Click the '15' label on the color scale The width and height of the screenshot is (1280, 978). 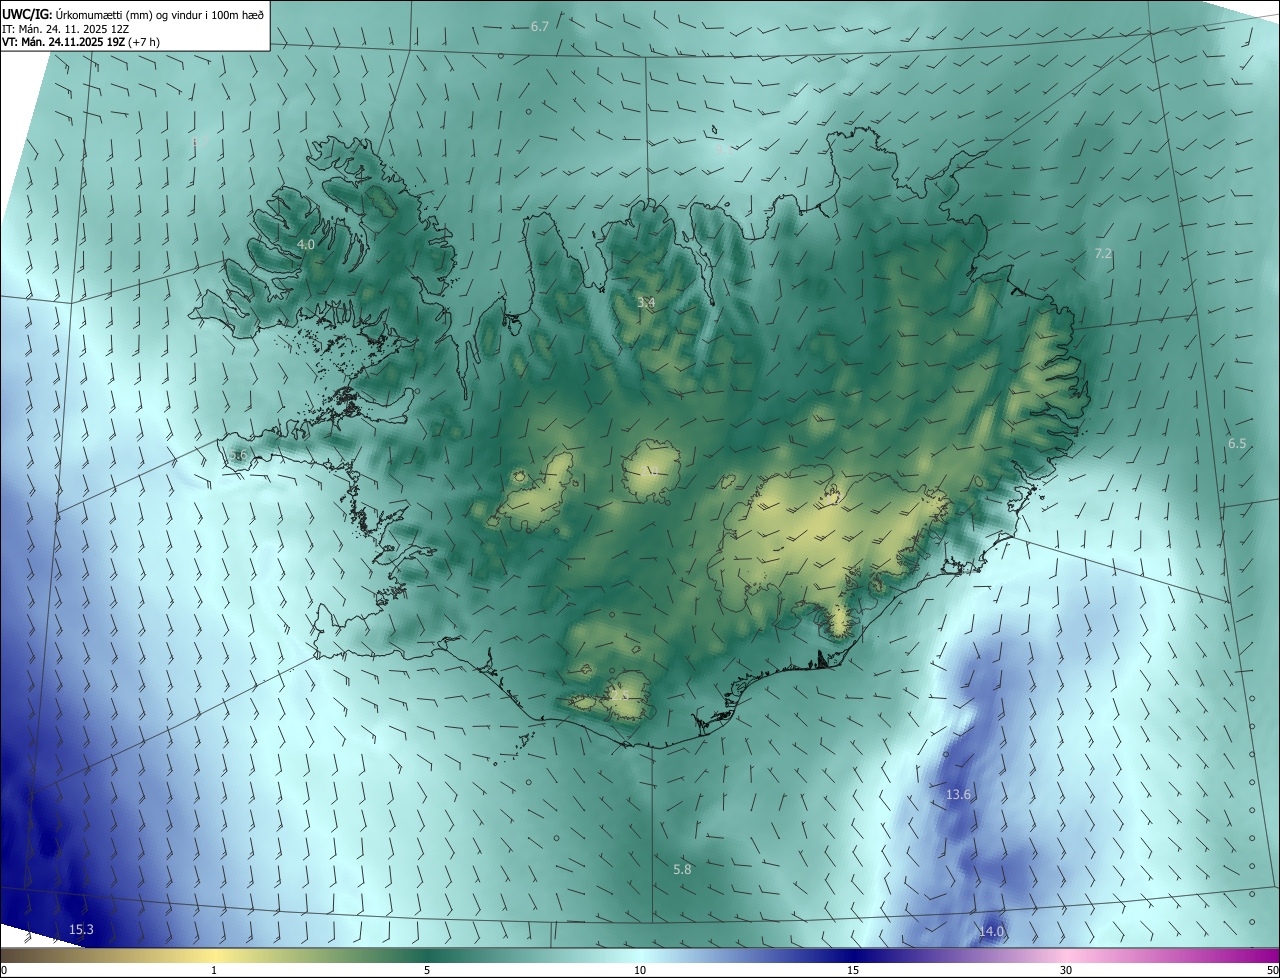tap(853, 970)
